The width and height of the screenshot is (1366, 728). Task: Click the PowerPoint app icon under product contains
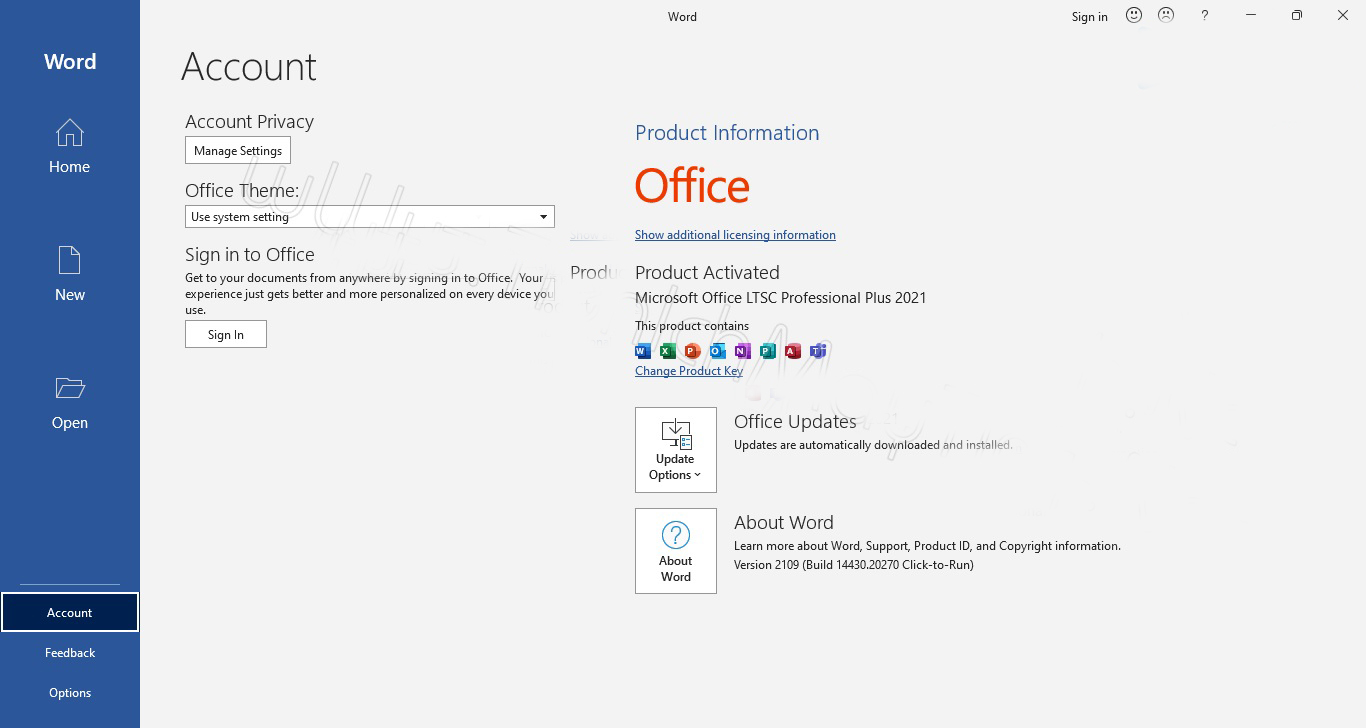point(692,351)
